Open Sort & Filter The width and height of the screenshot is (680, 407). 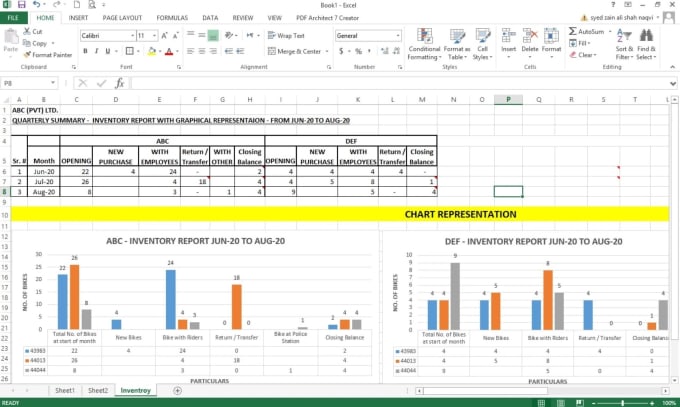(x=624, y=44)
